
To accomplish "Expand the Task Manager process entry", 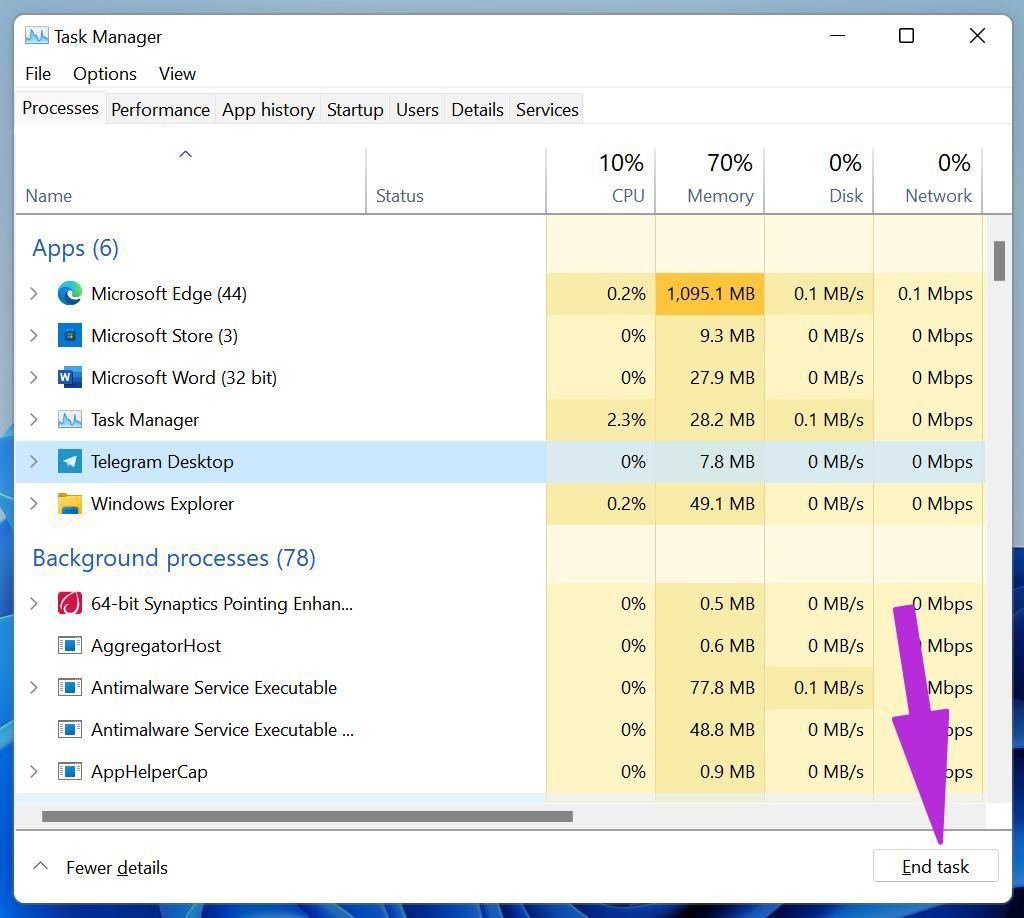I will (34, 420).
